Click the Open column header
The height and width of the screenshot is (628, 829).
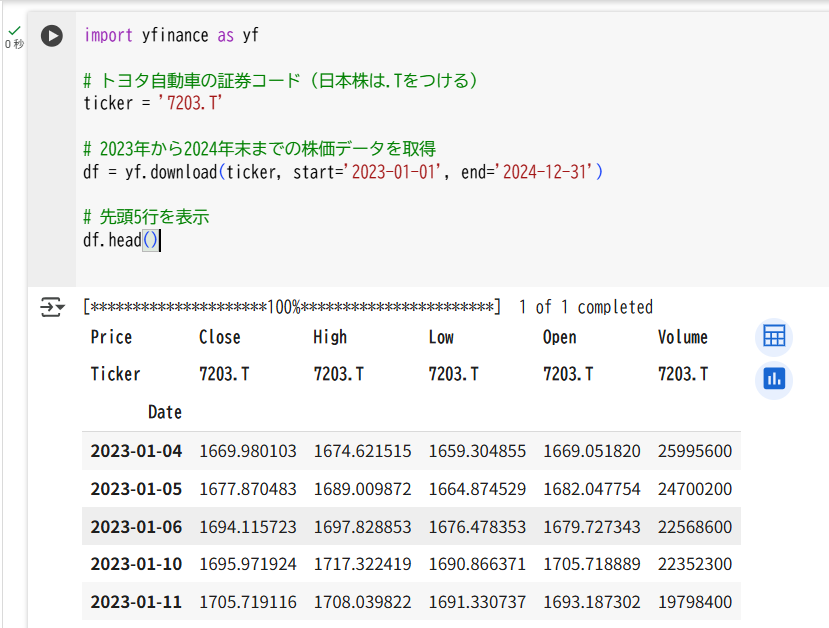559,337
